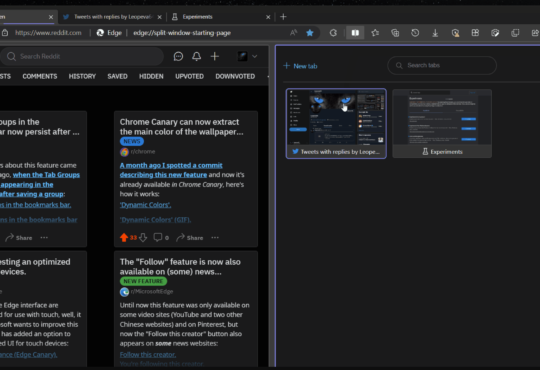
Task: Open the Downloads toolbar icon
Action: click(435, 33)
